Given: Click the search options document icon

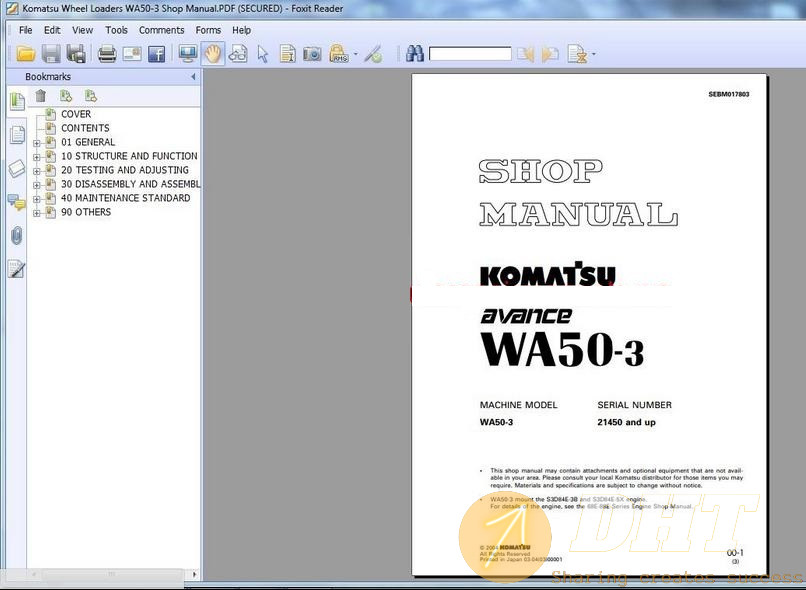Looking at the screenshot, I should pyautogui.click(x=577, y=53).
